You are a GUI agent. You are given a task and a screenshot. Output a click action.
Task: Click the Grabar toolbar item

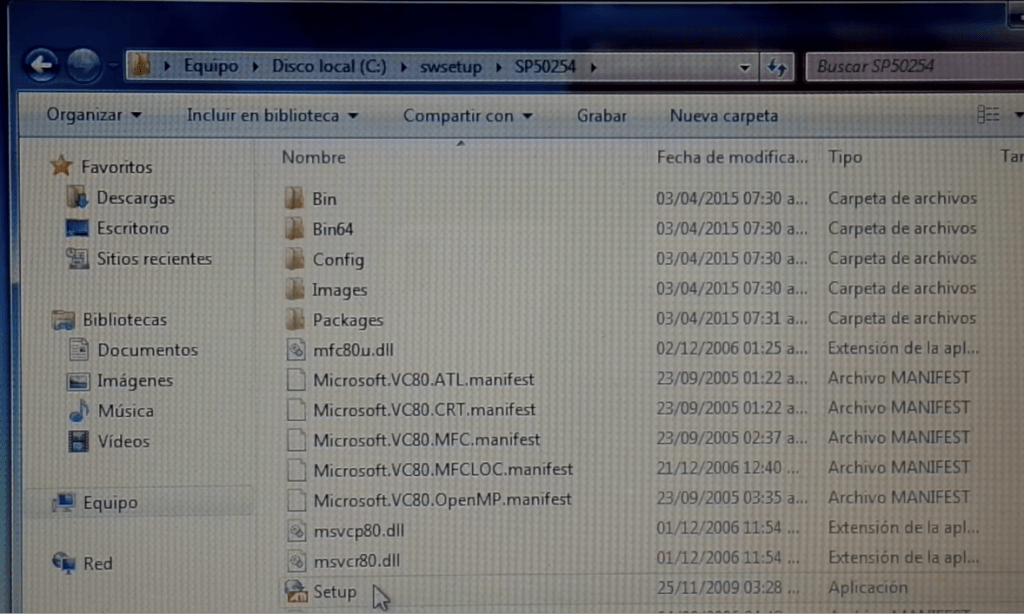(601, 115)
